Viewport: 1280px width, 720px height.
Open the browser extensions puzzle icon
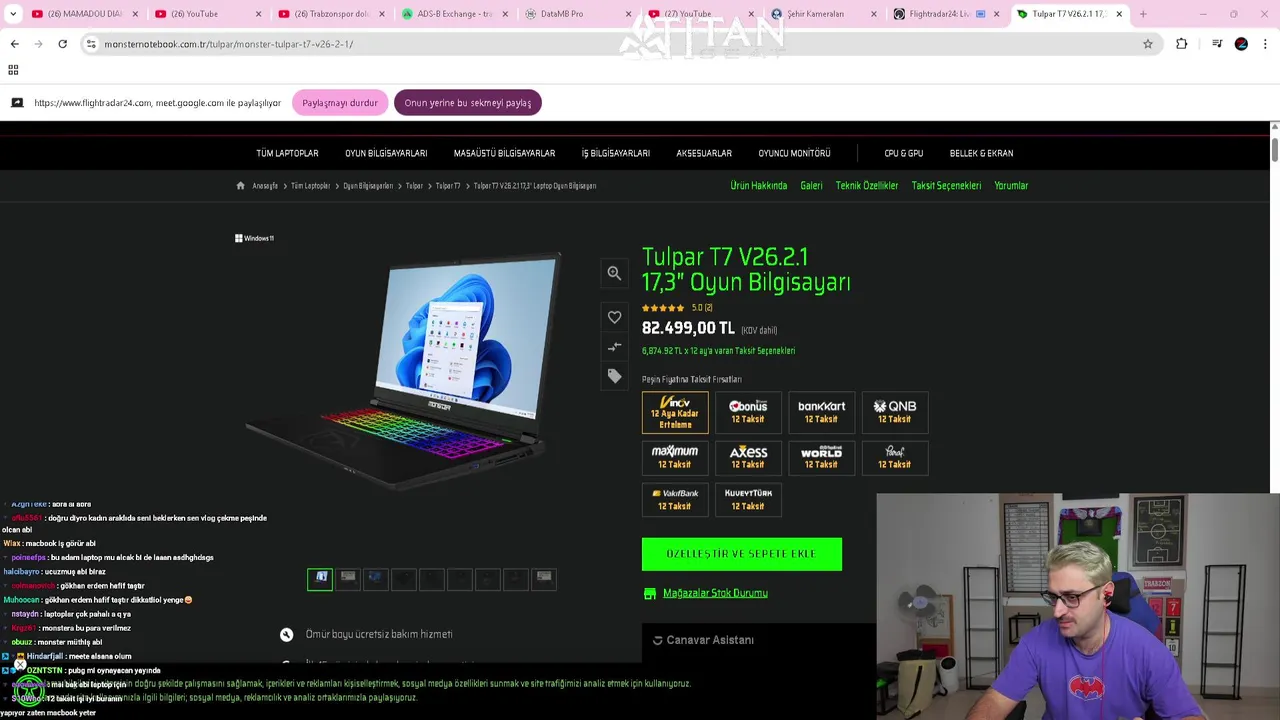1182,44
